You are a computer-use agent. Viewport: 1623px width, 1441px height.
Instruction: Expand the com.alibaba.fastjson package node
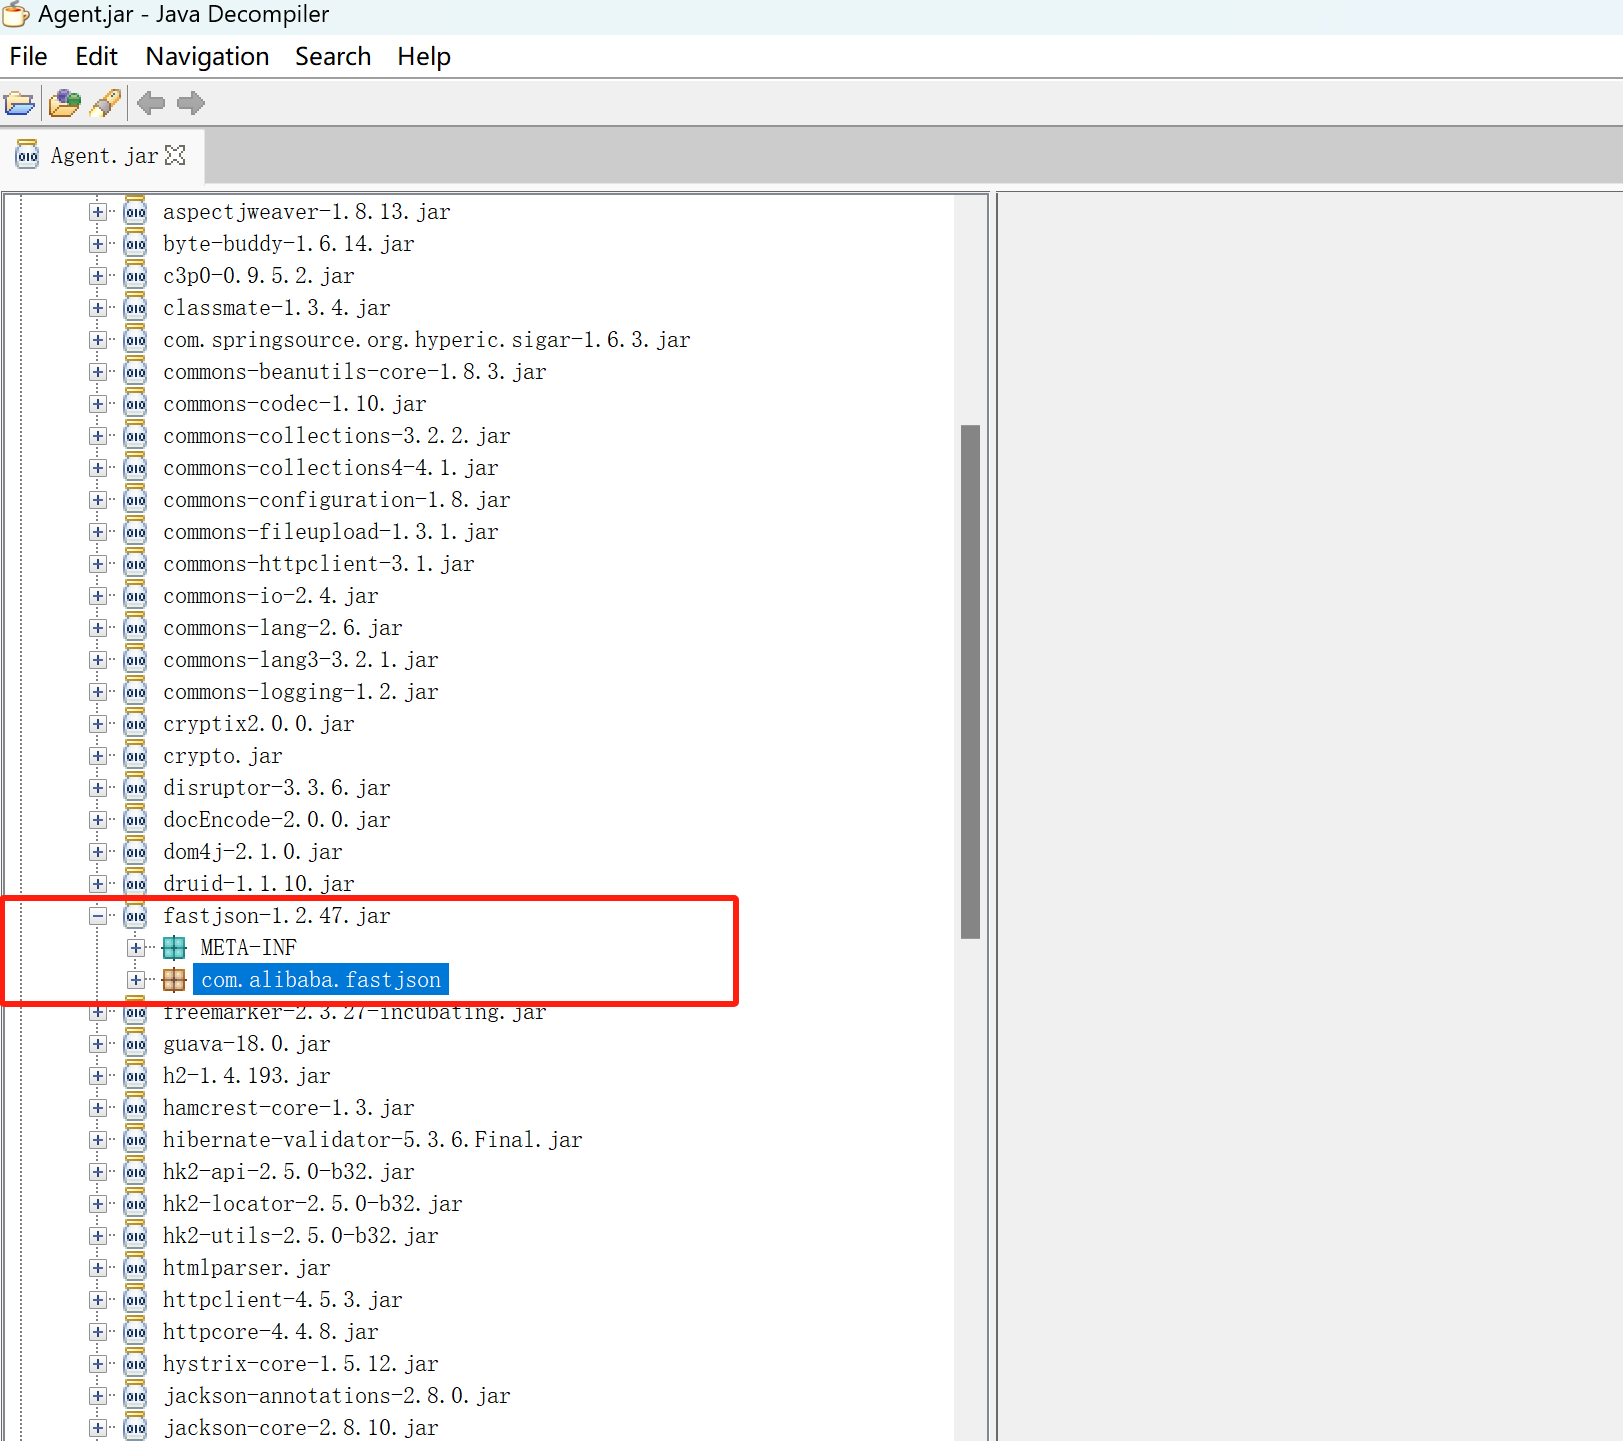coord(136,980)
